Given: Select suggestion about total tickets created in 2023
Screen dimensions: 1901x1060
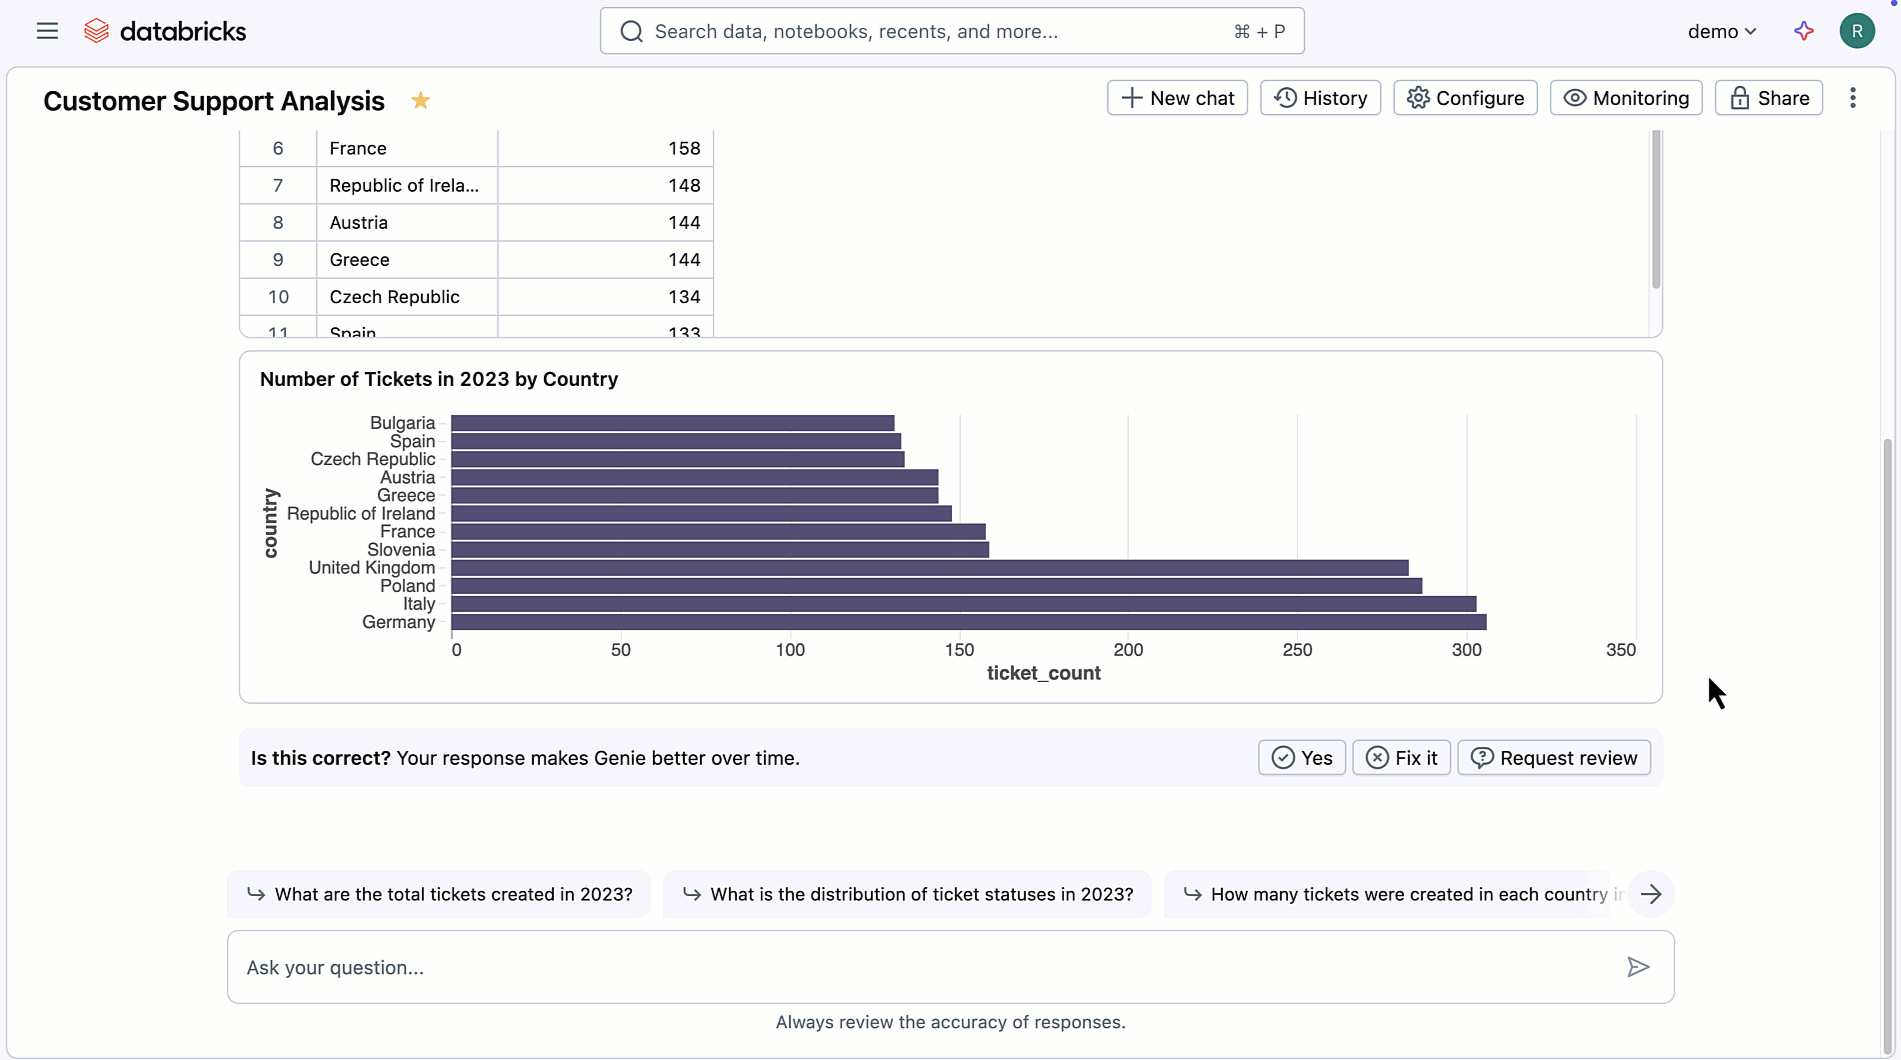Looking at the screenshot, I should pyautogui.click(x=439, y=894).
